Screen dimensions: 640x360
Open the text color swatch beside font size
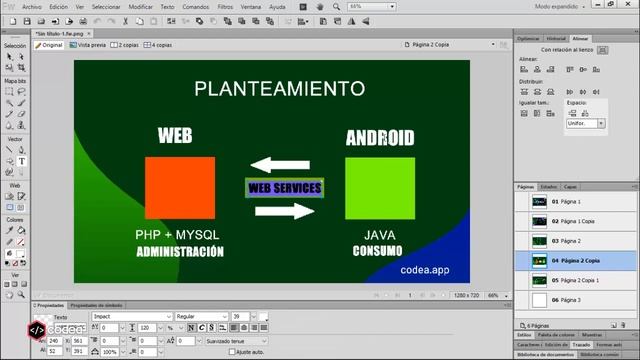(264, 316)
